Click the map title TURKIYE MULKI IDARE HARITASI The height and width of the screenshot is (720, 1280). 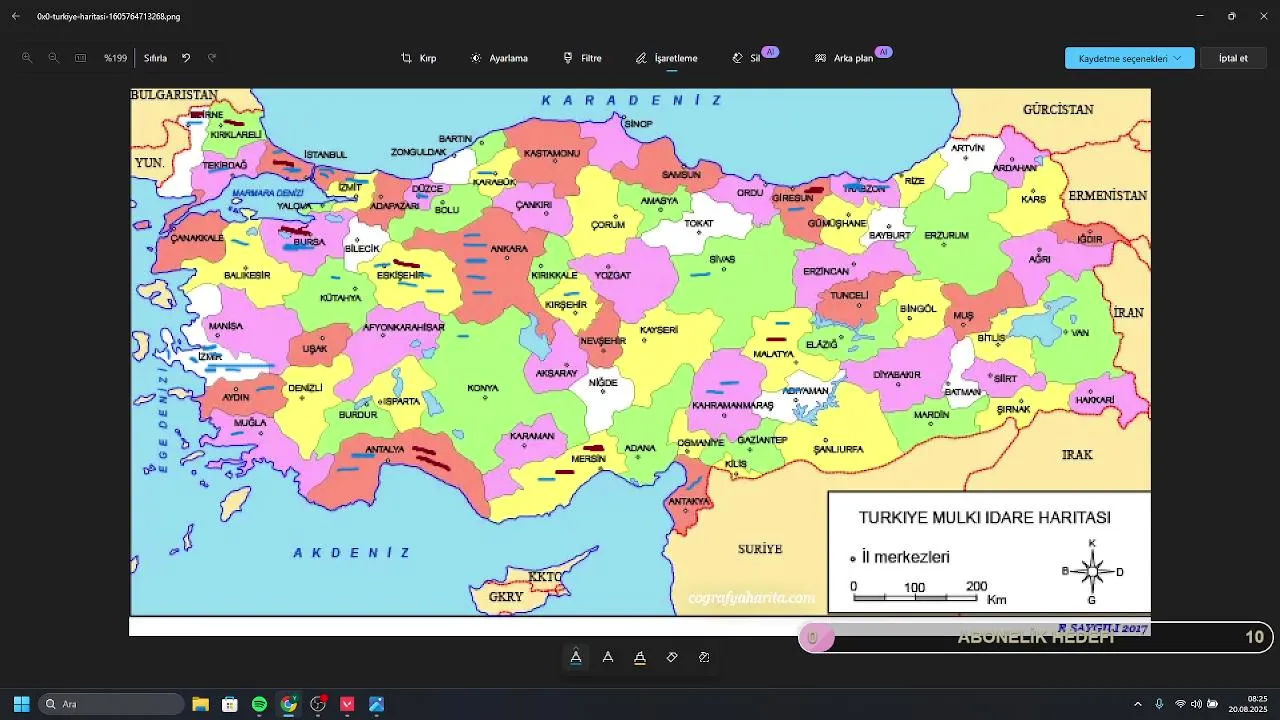click(x=985, y=518)
